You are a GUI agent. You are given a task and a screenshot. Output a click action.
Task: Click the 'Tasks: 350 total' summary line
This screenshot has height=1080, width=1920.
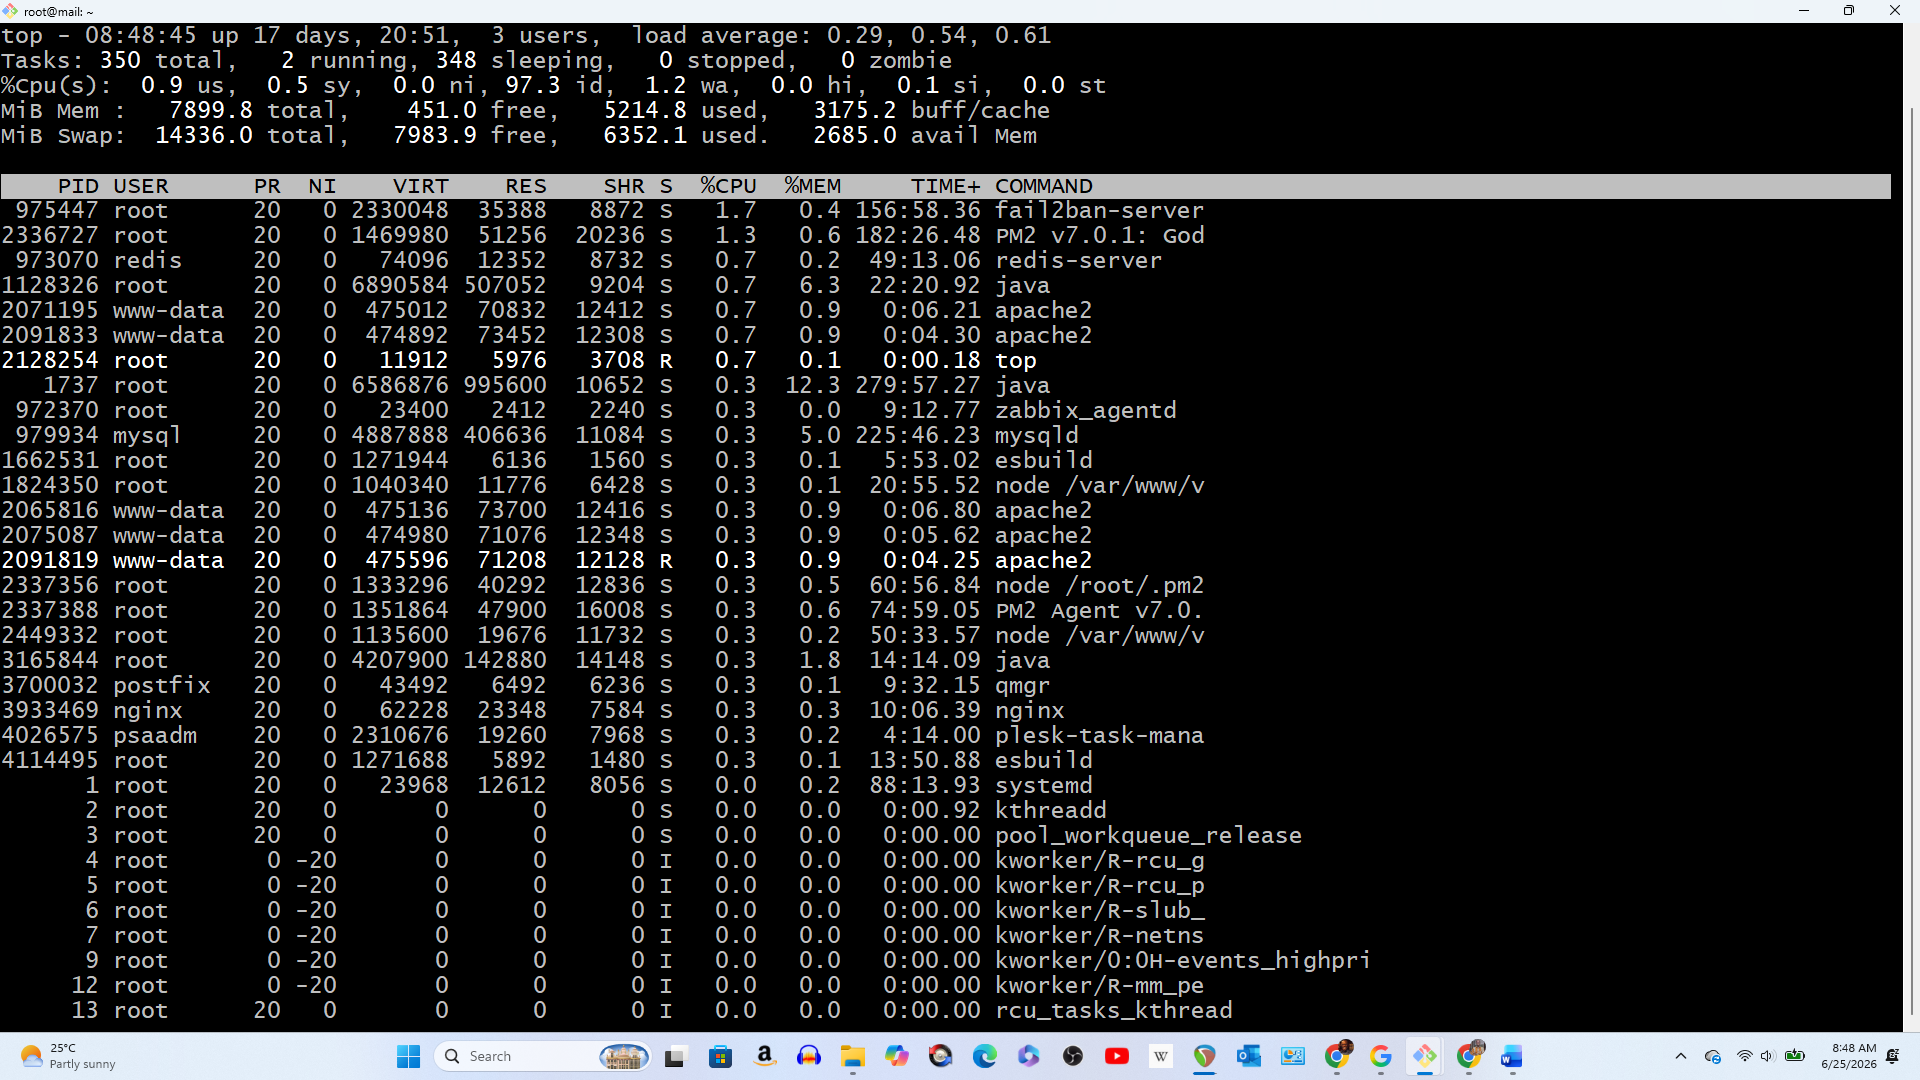[476, 61]
